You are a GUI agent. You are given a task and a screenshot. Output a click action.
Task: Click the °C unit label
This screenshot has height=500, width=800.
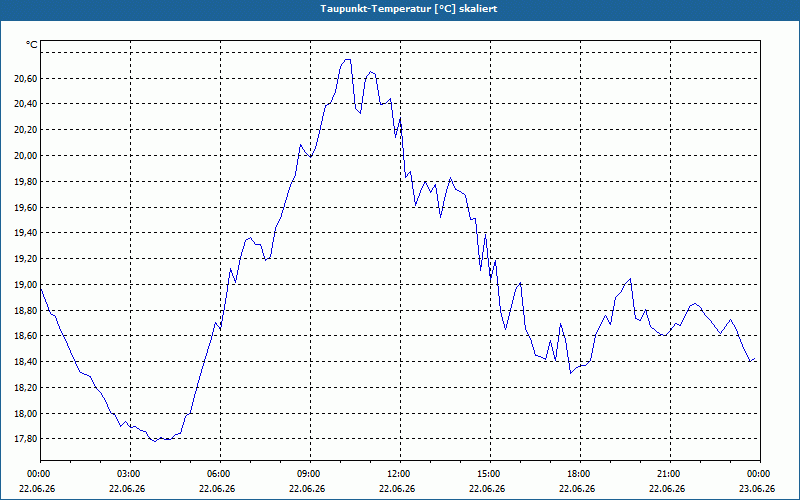[x=32, y=45]
